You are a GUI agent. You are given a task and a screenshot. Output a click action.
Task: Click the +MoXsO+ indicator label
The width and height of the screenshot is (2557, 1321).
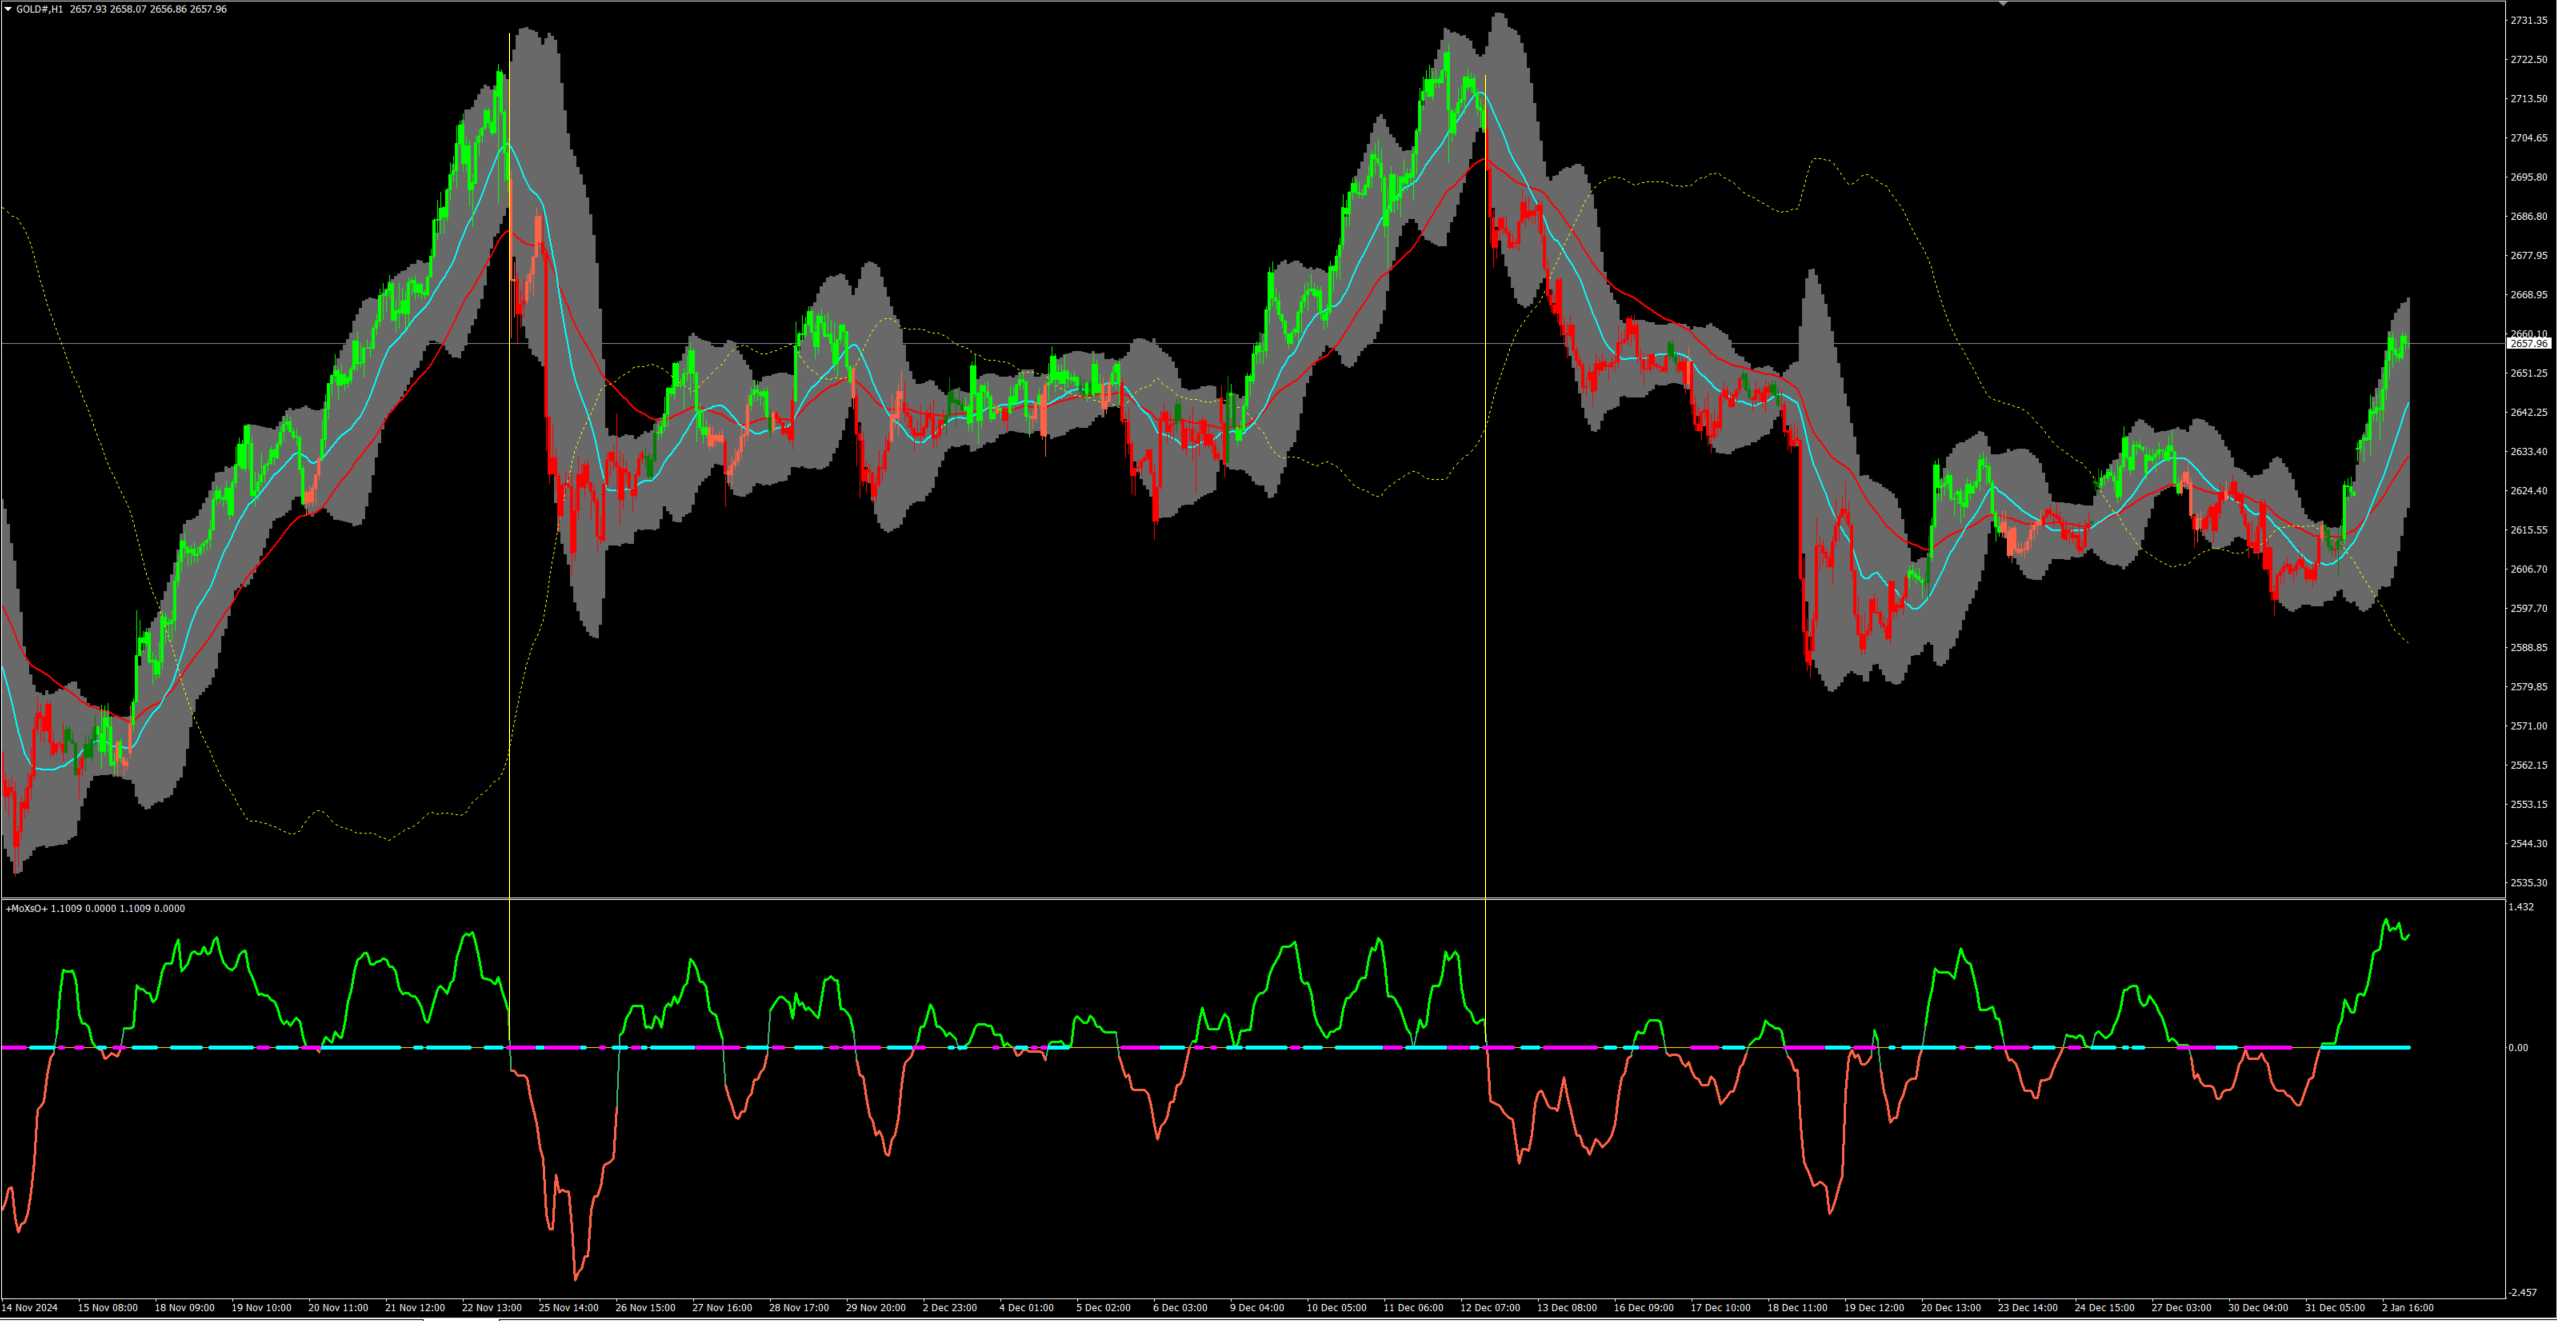(x=27, y=908)
